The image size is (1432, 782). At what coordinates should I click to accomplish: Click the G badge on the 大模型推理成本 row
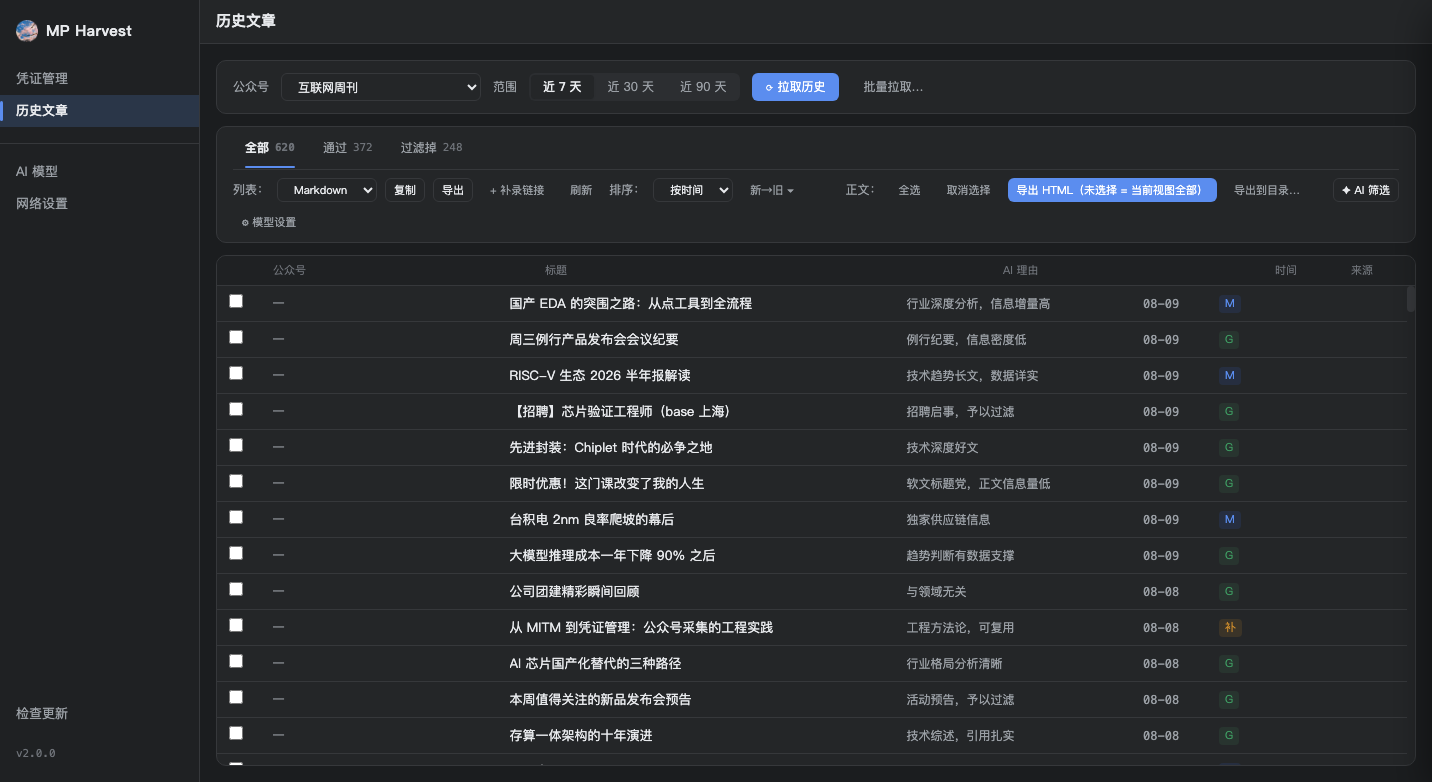click(1230, 556)
